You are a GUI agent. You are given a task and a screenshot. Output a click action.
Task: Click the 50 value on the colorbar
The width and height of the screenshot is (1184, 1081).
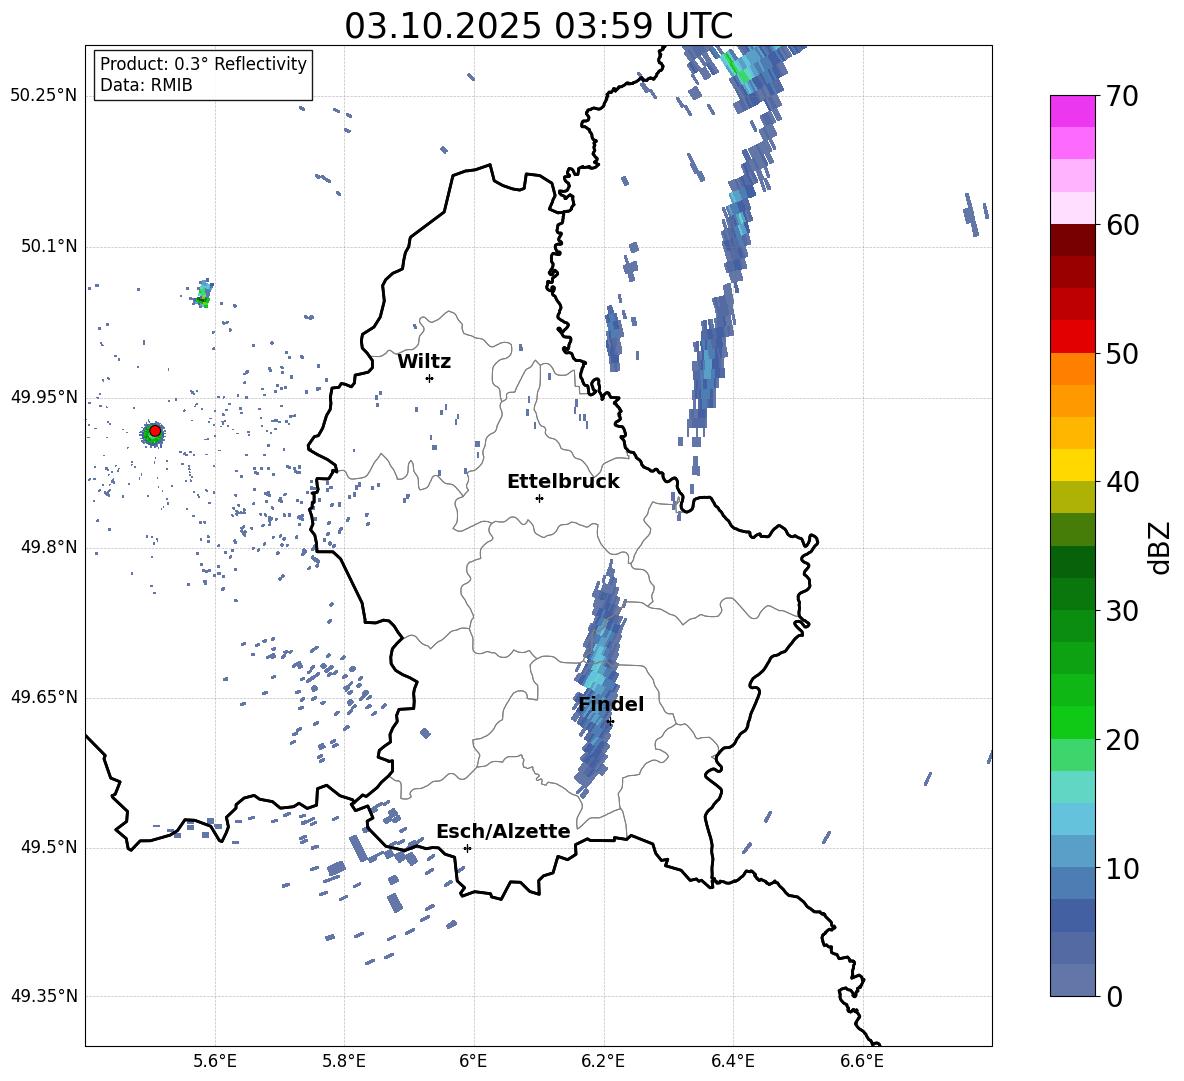[1122, 353]
